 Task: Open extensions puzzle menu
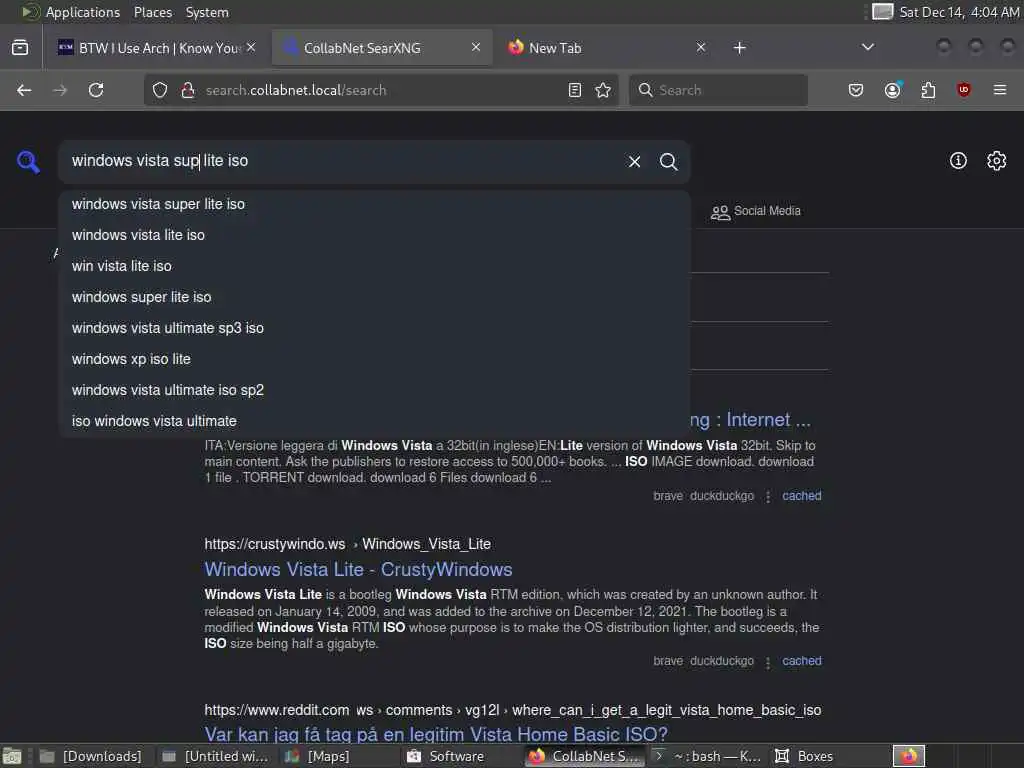pyautogui.click(x=928, y=90)
